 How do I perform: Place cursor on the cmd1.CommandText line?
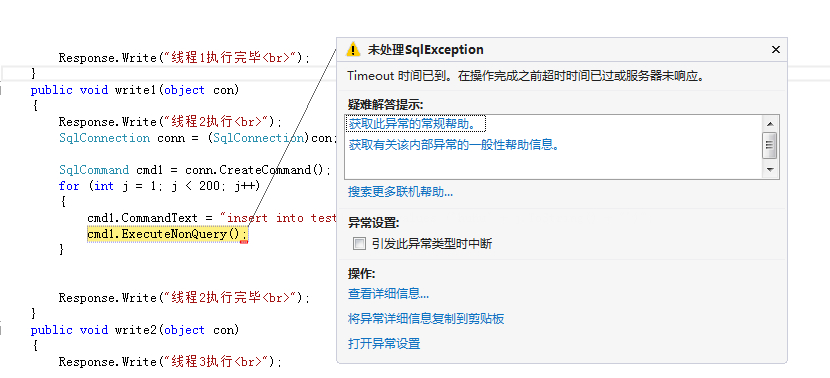point(212,218)
